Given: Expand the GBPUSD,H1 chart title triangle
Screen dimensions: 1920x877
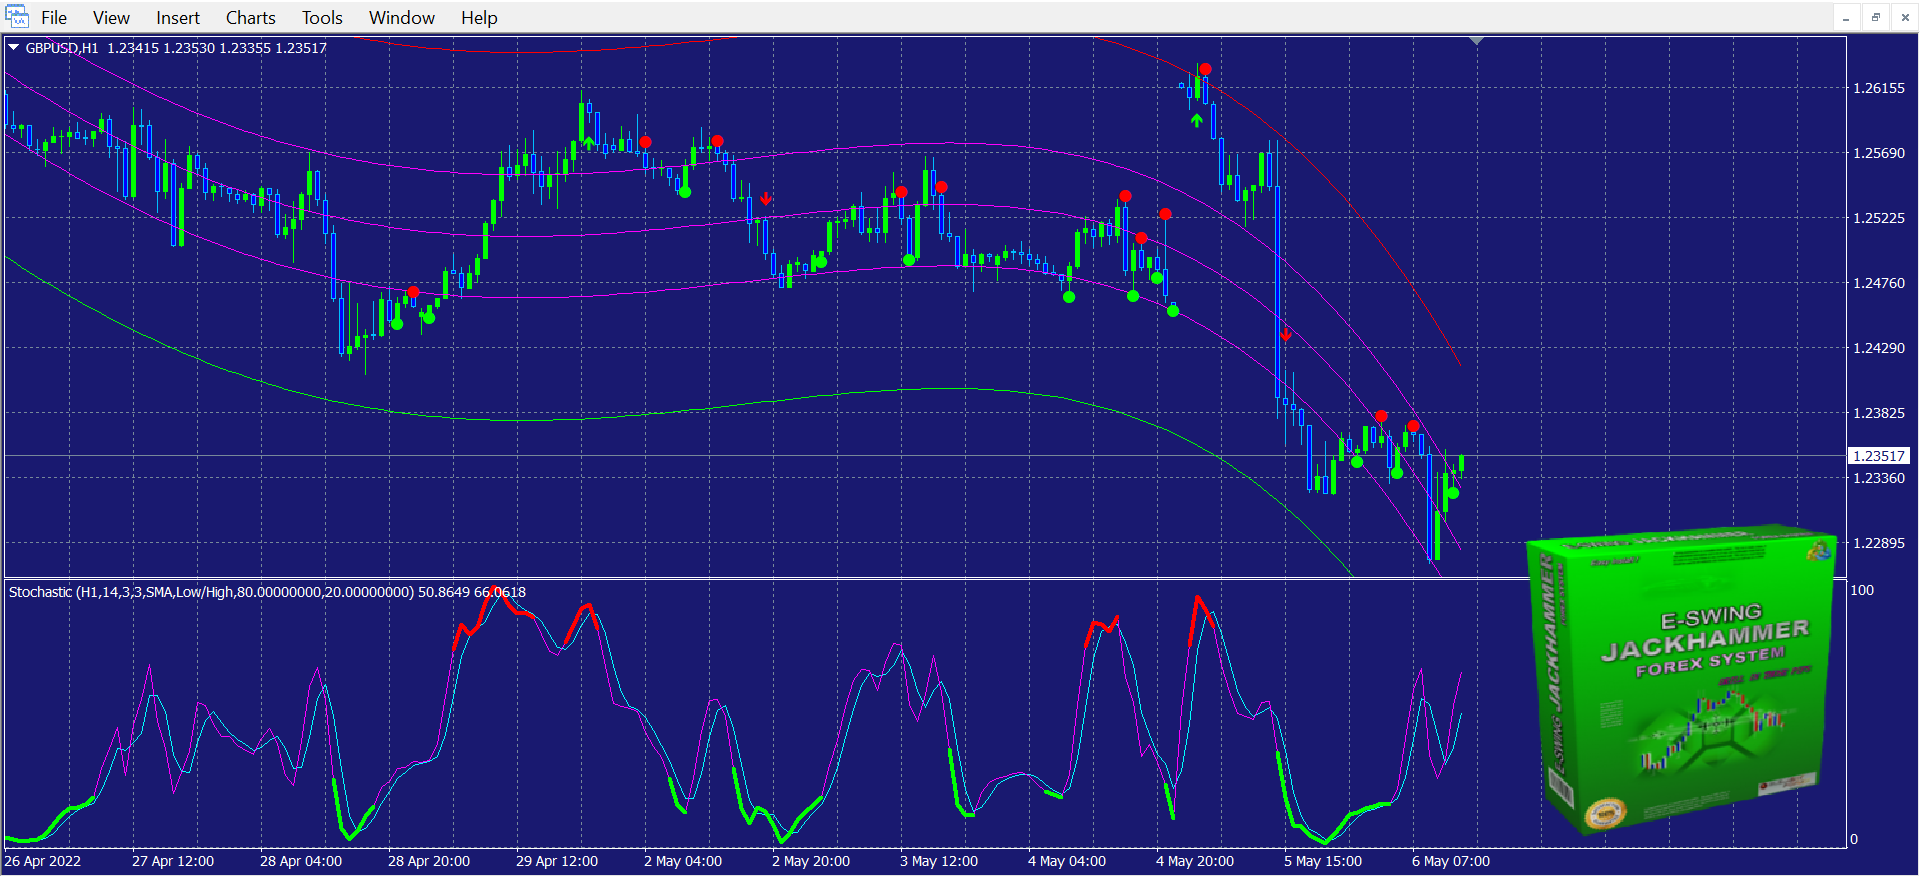Looking at the screenshot, I should pyautogui.click(x=14, y=47).
